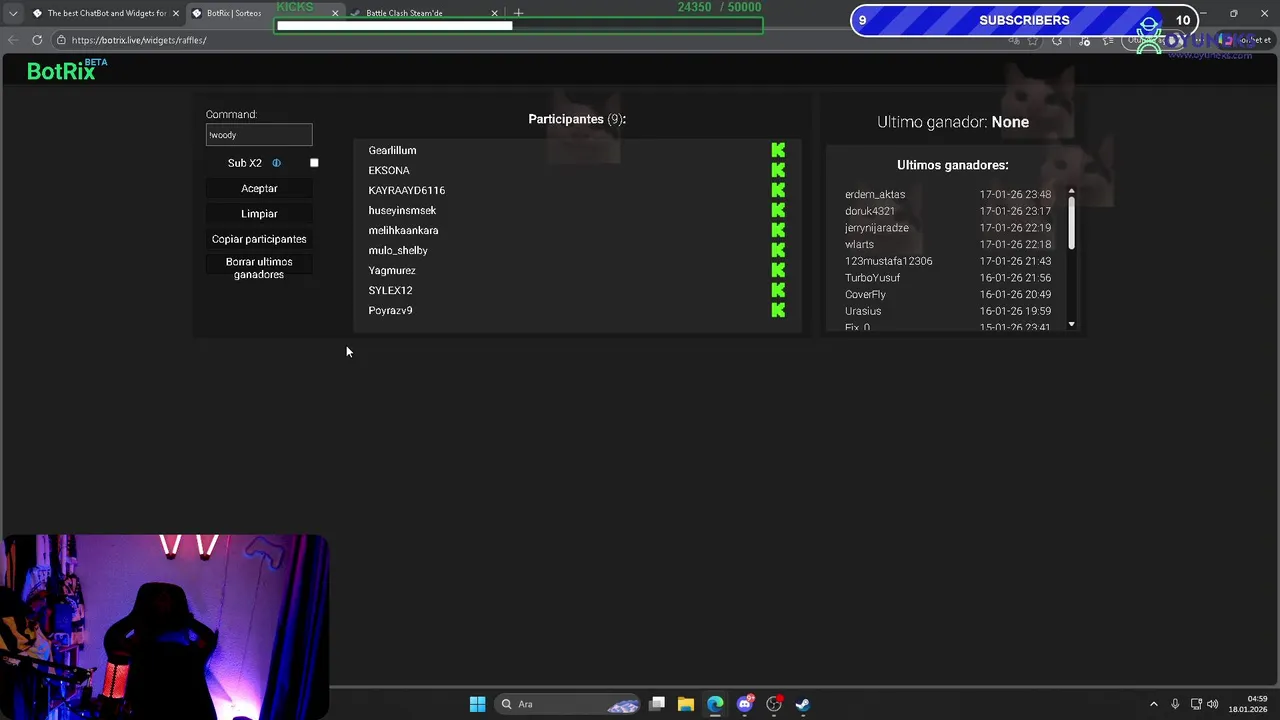Click winner entry 'wlarts'
The width and height of the screenshot is (1280, 720).
pyautogui.click(x=859, y=244)
